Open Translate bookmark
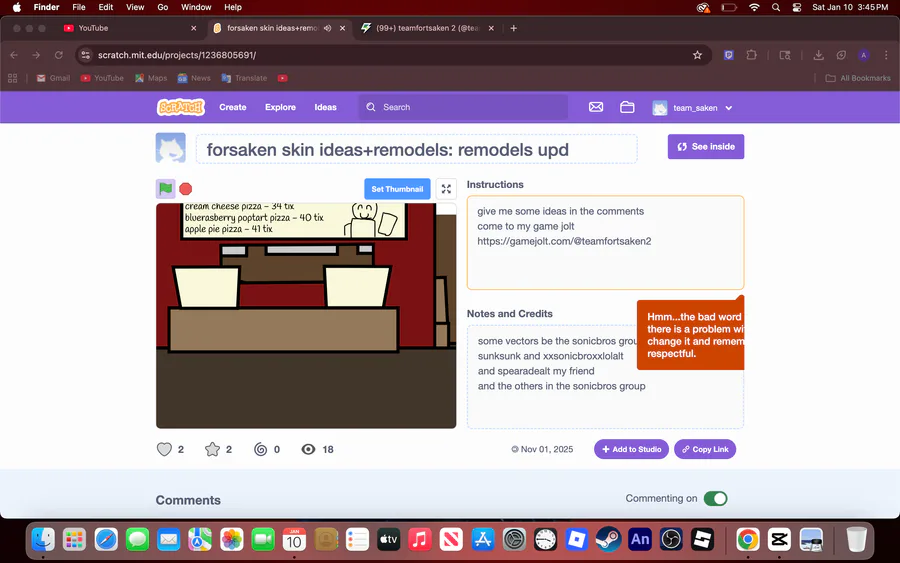The width and height of the screenshot is (900, 563). point(244,78)
